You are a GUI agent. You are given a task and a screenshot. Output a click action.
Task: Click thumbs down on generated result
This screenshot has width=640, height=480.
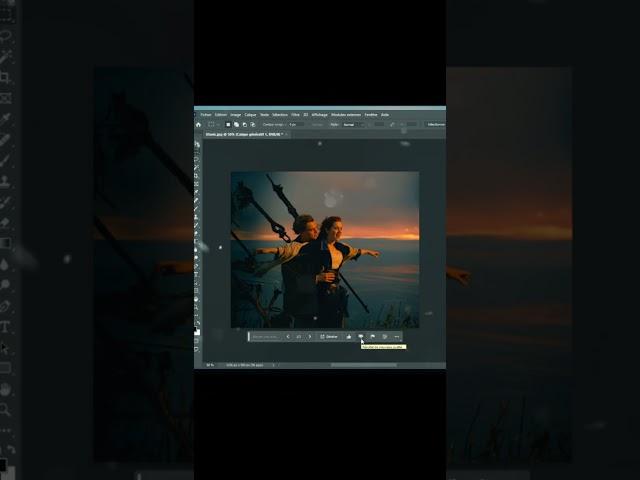(x=361, y=336)
